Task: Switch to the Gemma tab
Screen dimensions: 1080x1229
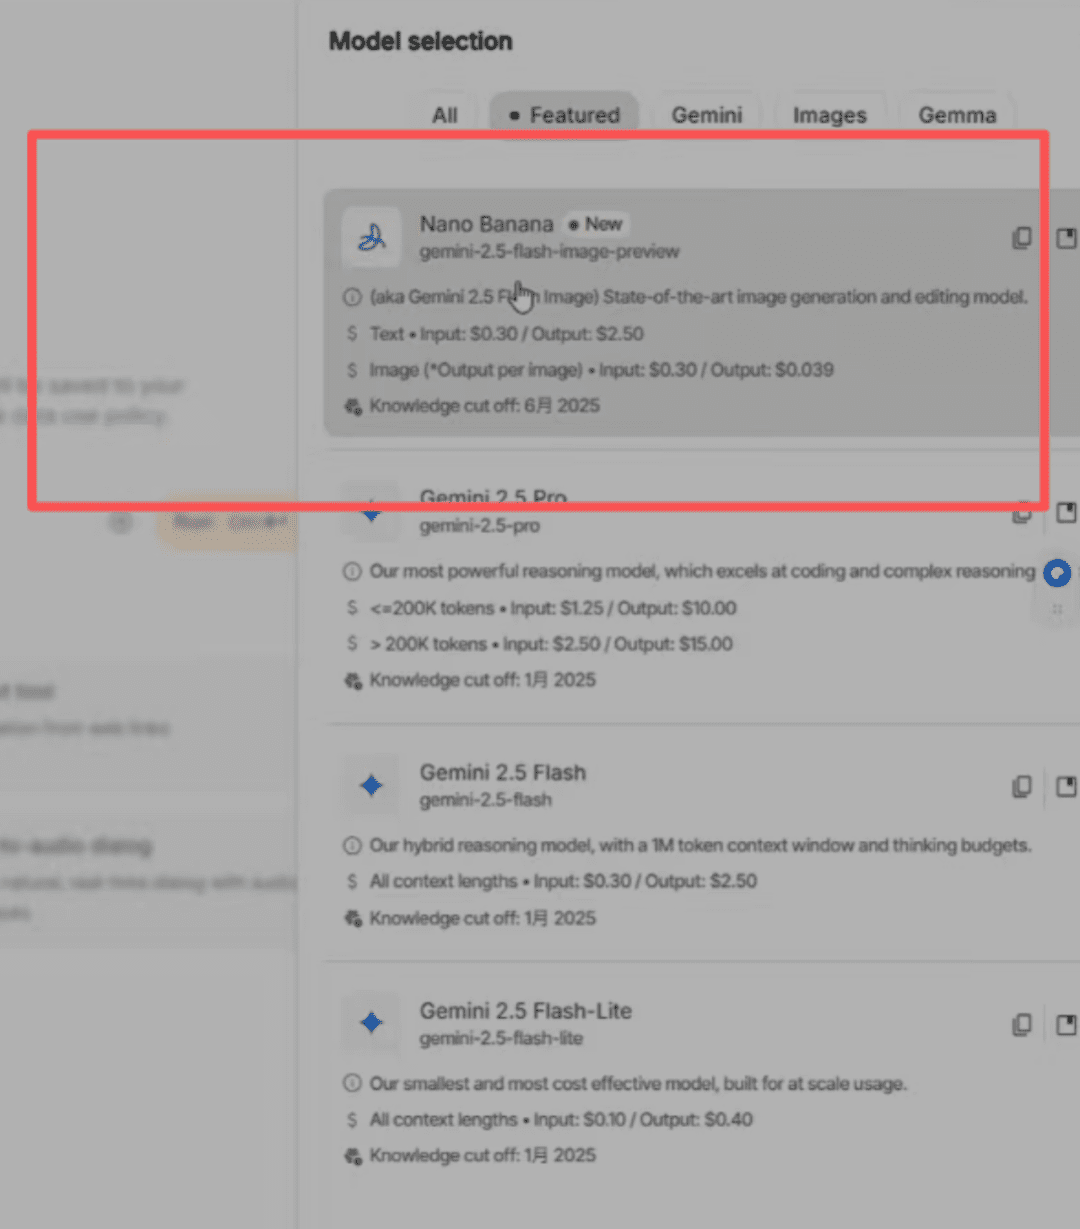Action: (956, 115)
